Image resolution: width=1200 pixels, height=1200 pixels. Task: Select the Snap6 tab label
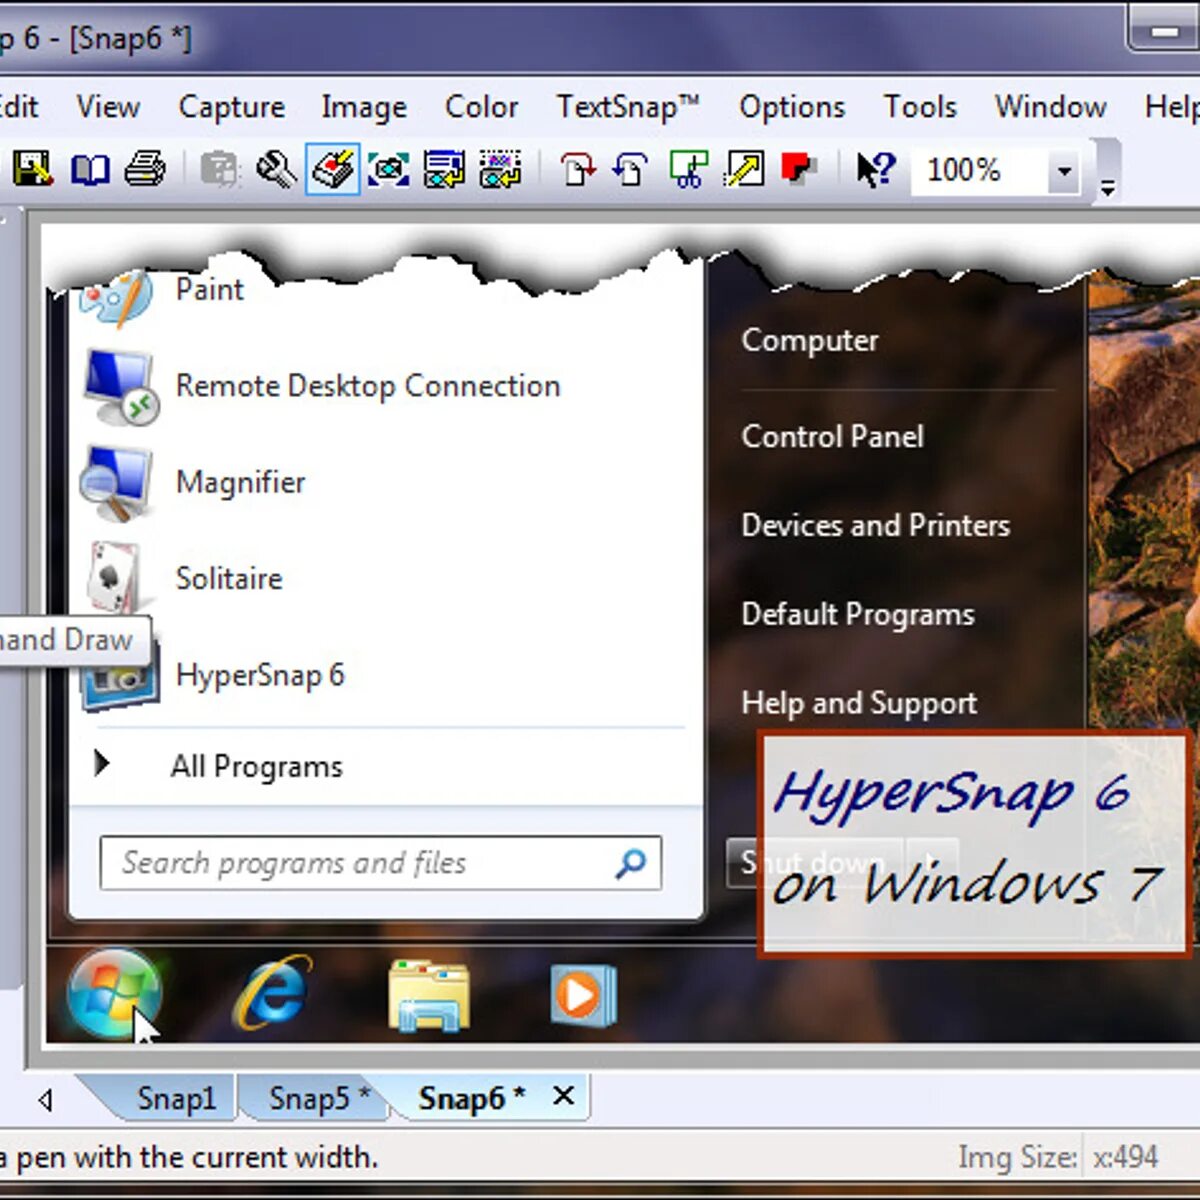click(x=471, y=1098)
